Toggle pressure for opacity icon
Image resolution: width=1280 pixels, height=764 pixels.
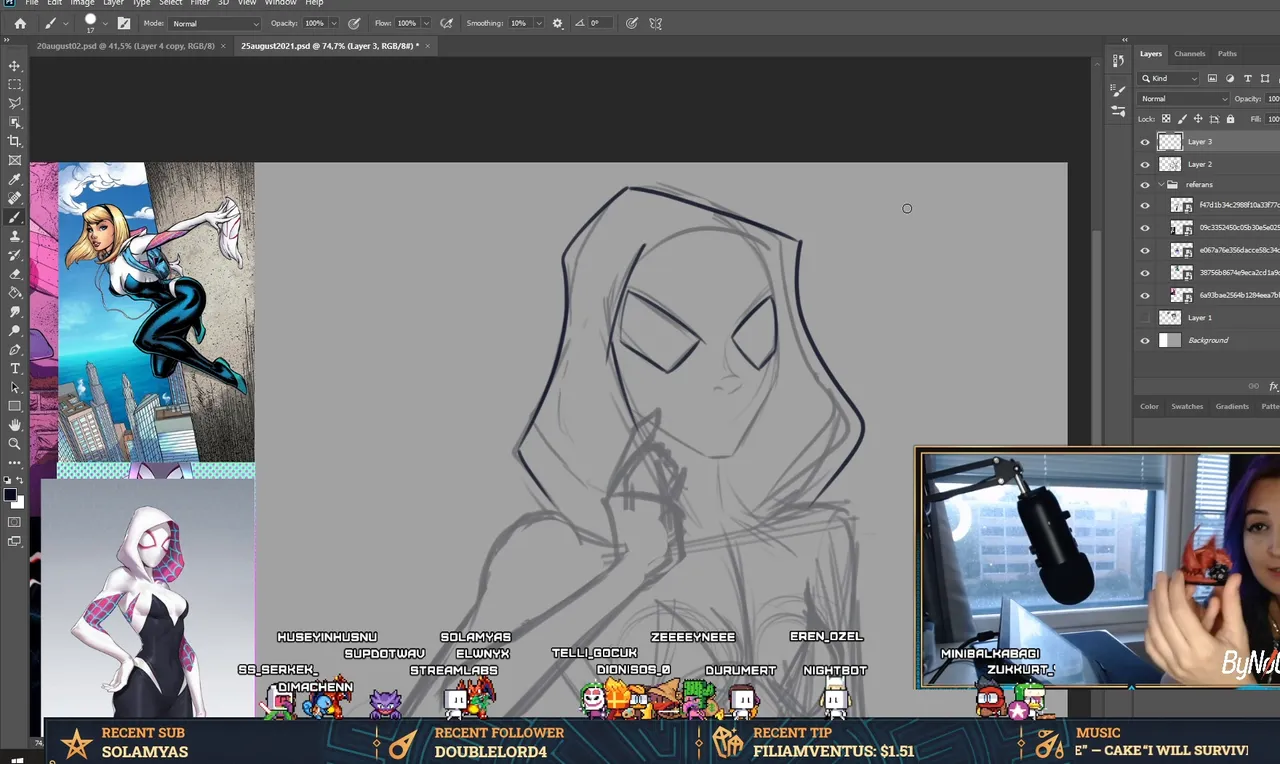(x=354, y=23)
